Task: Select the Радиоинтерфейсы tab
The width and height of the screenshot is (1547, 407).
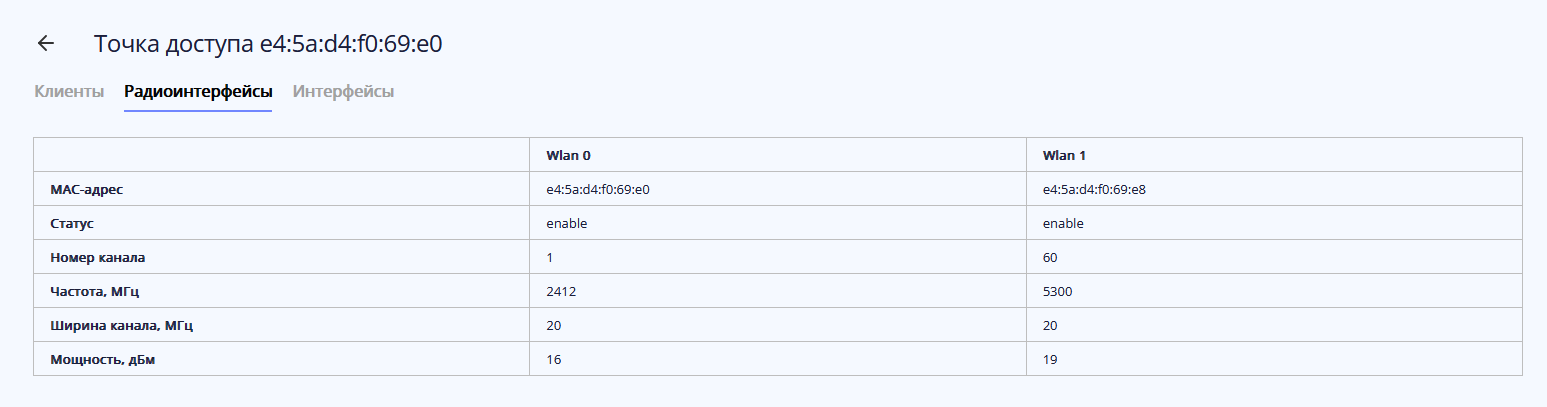Action: [x=198, y=92]
